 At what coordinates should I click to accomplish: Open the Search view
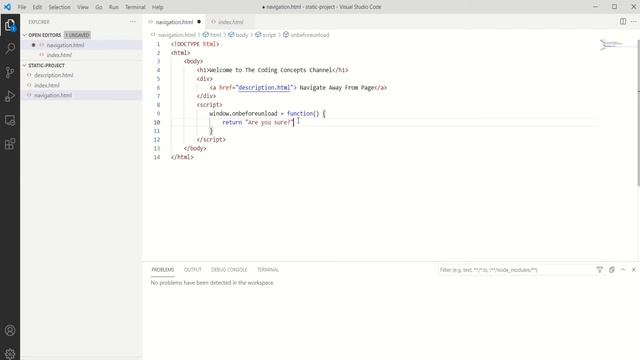coord(10,49)
